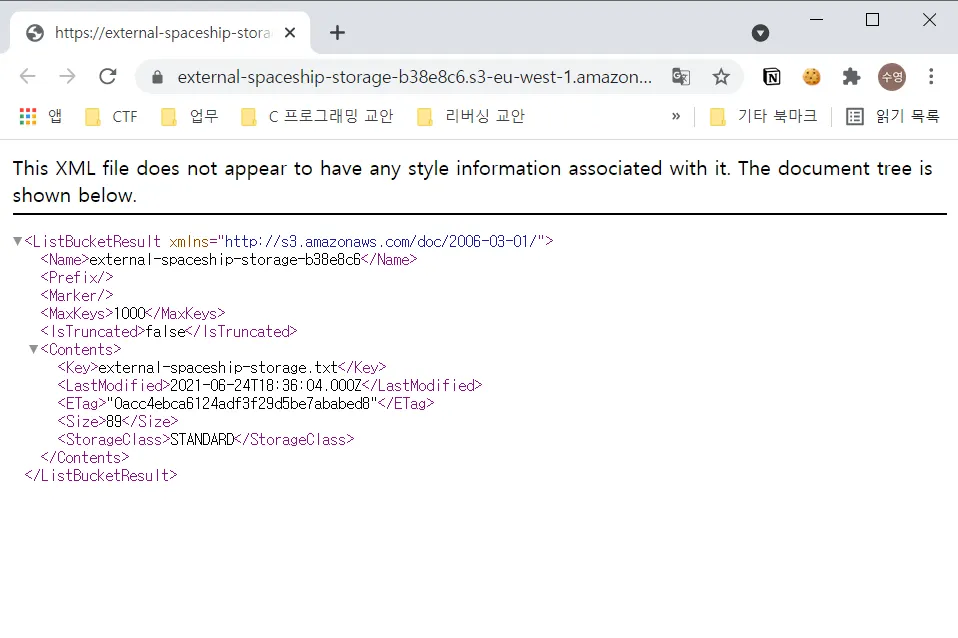The height and width of the screenshot is (638, 958).
Task: Open the Notion web clipper extension
Action: pos(772,77)
